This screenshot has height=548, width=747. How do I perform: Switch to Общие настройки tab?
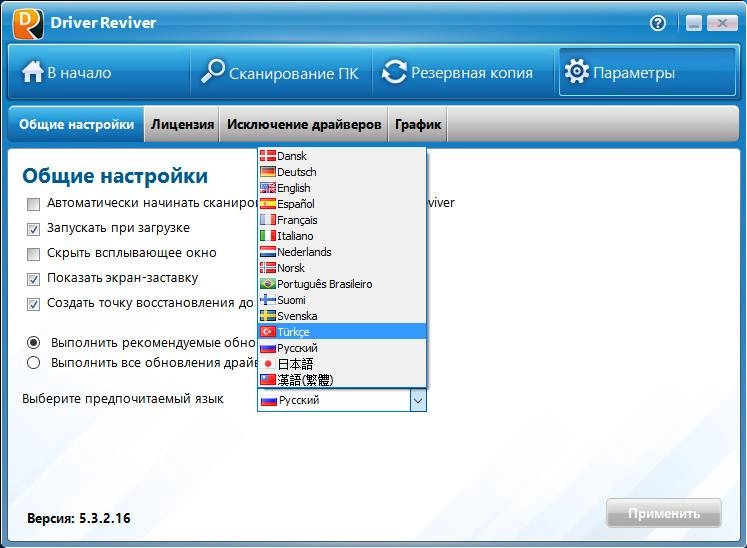76,124
